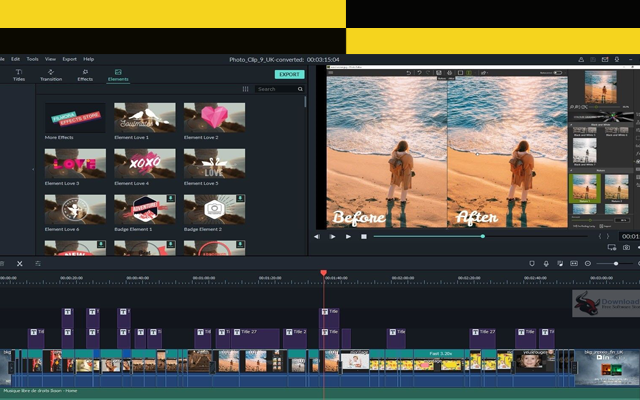
Task: Open the Transition panel
Action: pyautogui.click(x=51, y=75)
